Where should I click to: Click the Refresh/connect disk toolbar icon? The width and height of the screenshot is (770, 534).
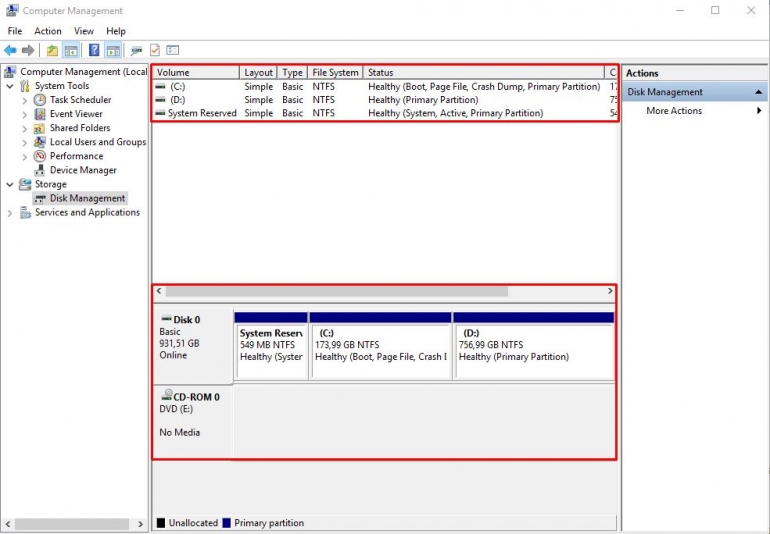(x=137, y=50)
